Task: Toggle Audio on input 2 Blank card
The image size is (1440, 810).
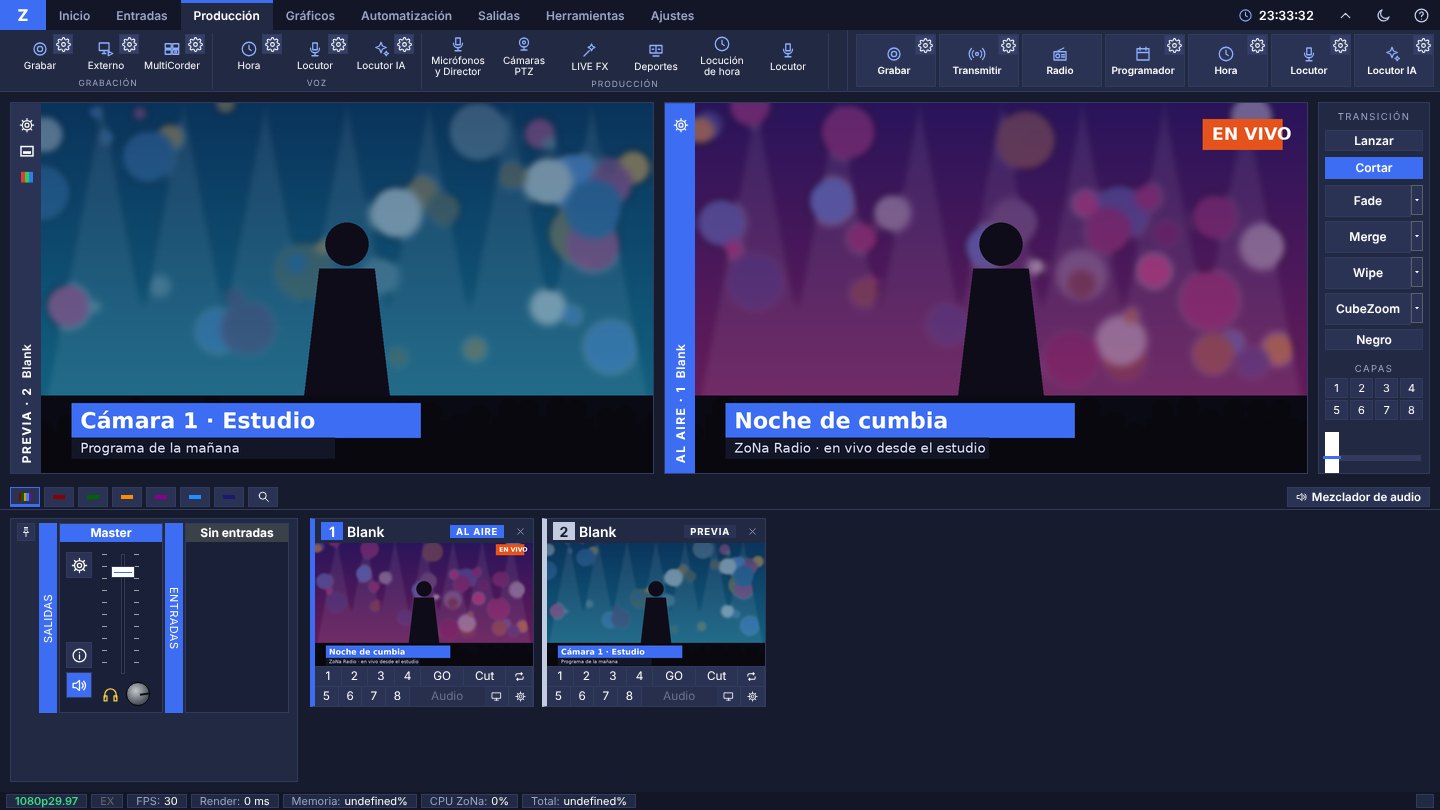Action: [679, 696]
